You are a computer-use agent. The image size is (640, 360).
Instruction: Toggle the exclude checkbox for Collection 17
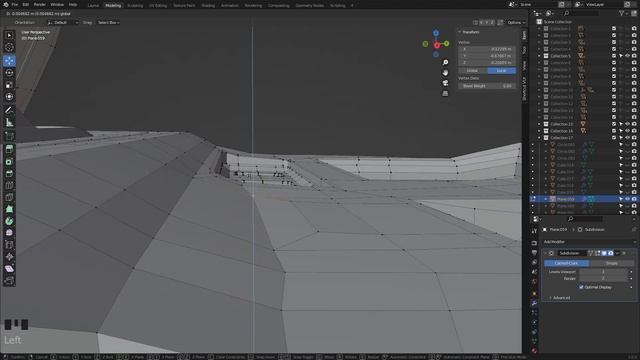coord(614,138)
